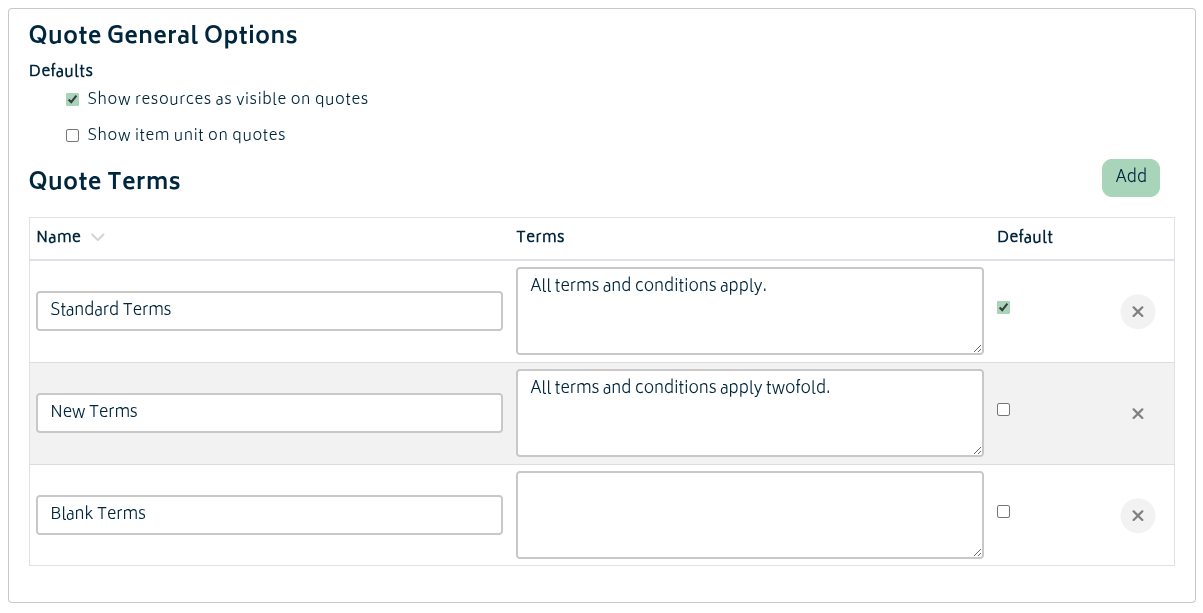Click the Standard Terms textarea resize handle
Screen dimensions: 1203x613
click(x=977, y=348)
